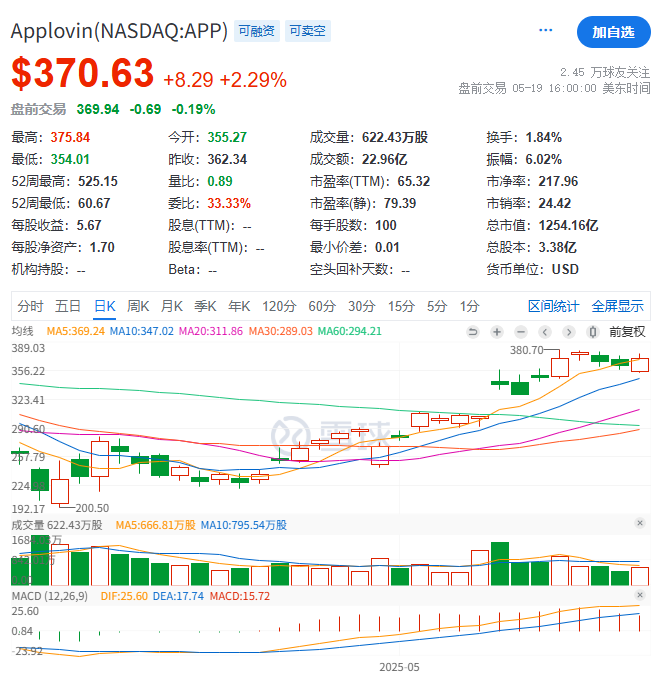Click the 2.45 万球友关注 follower count
This screenshot has height=681, width=657.
click(x=604, y=72)
